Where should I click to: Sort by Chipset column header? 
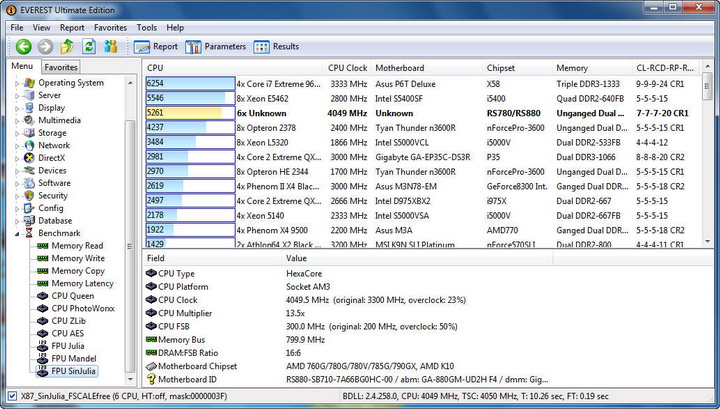pos(517,68)
